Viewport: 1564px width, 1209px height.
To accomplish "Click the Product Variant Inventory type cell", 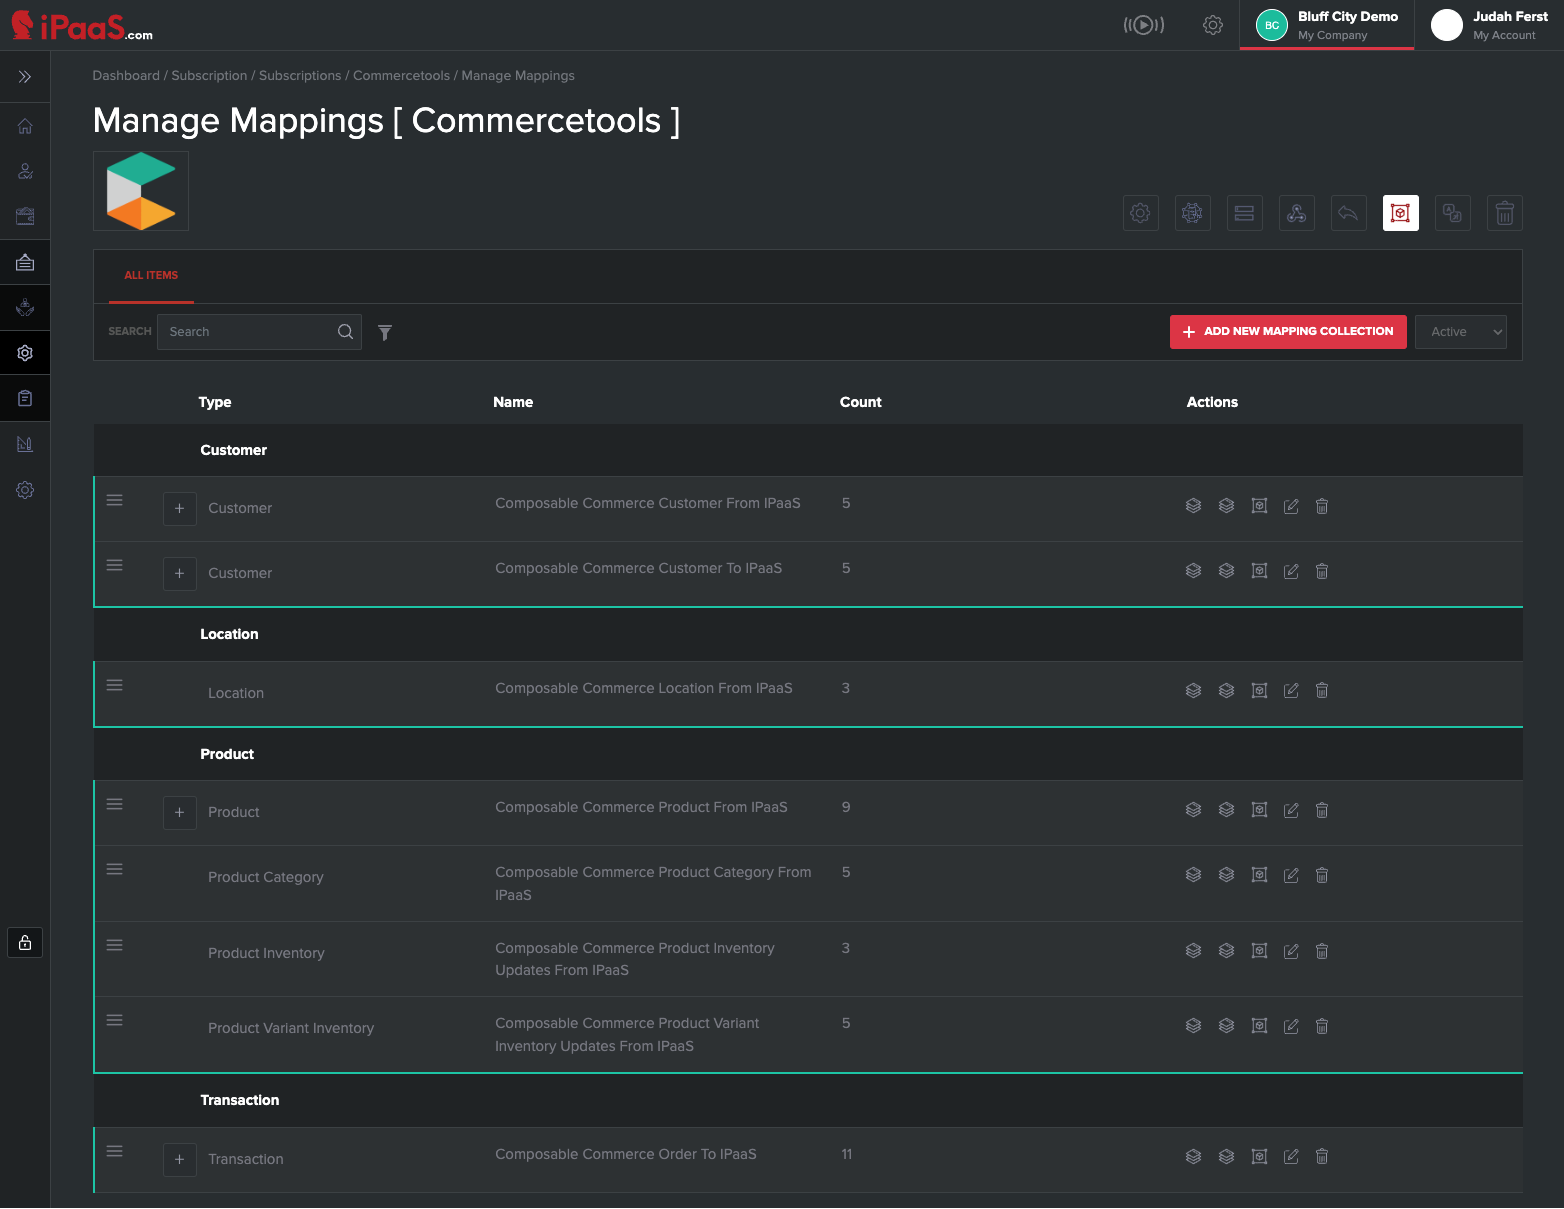I will pyautogui.click(x=291, y=1028).
